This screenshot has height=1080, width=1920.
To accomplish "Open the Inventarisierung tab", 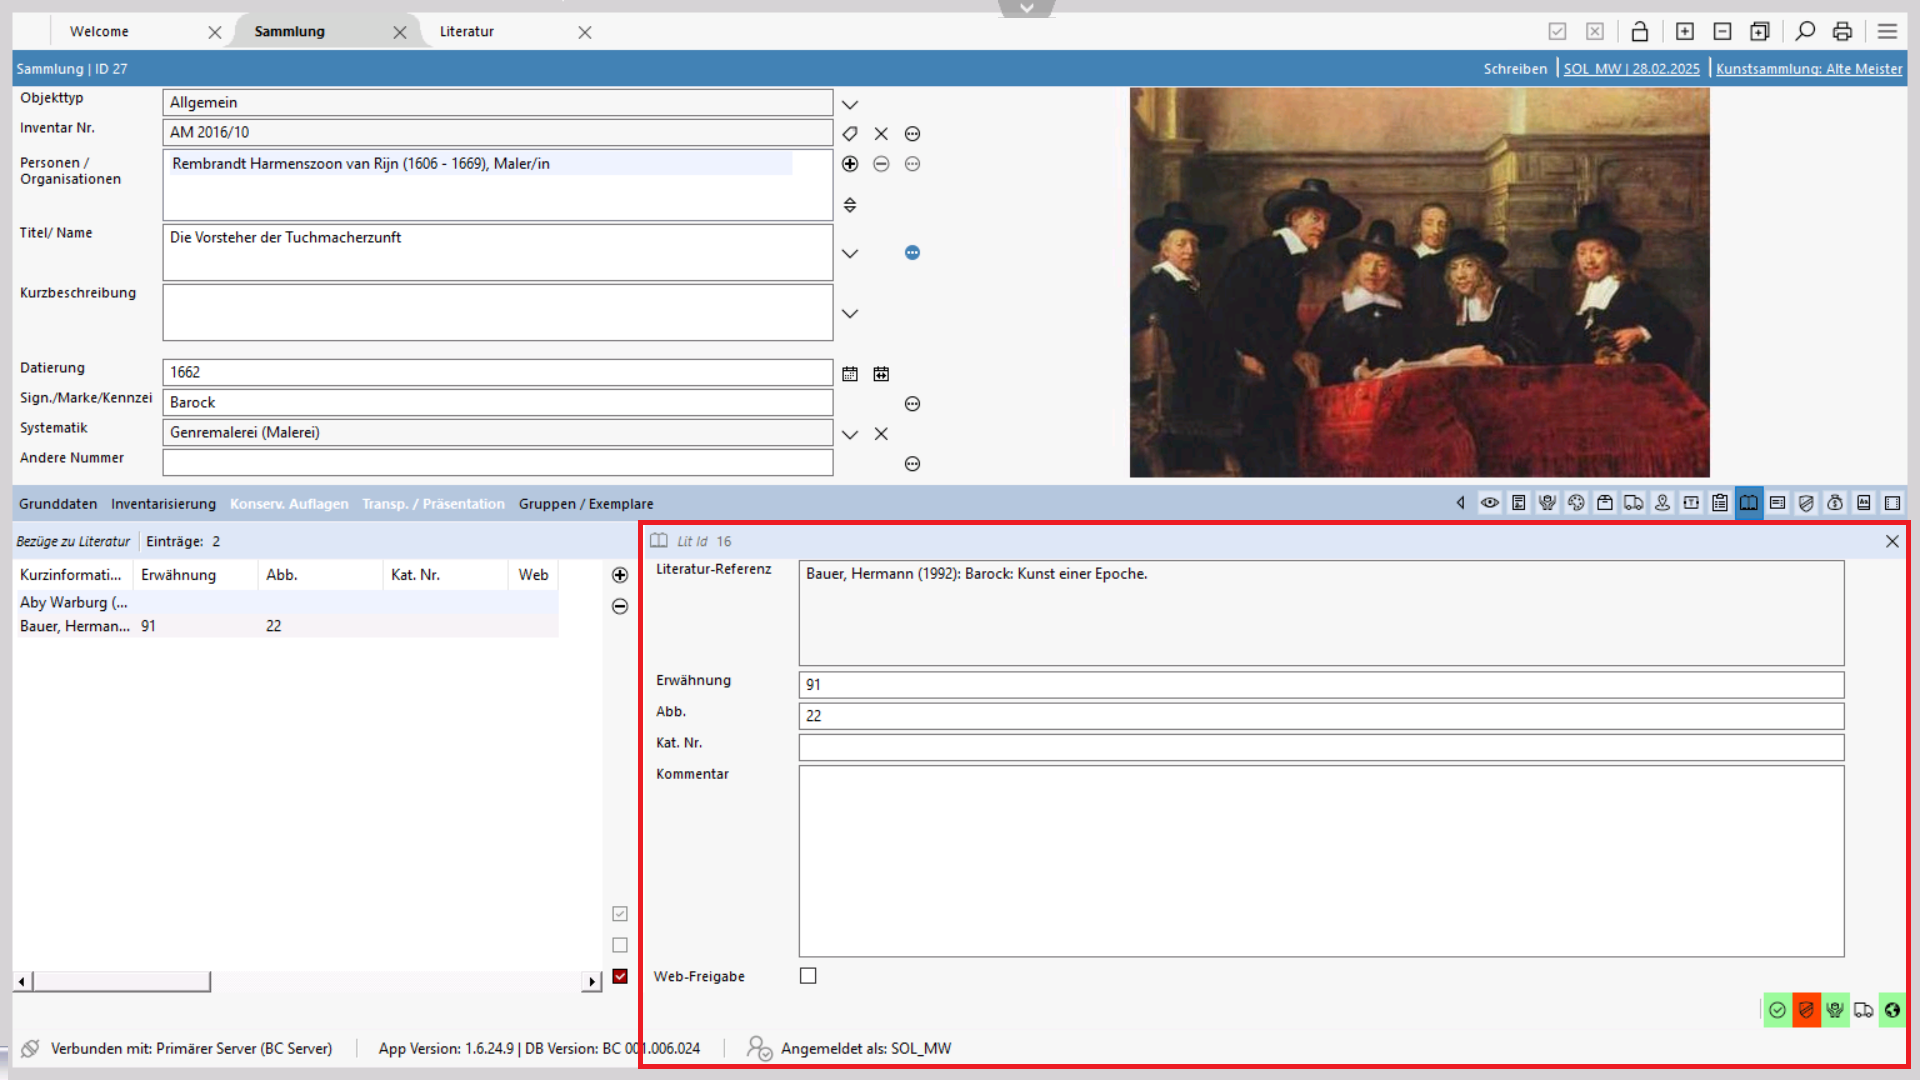I will tap(163, 504).
